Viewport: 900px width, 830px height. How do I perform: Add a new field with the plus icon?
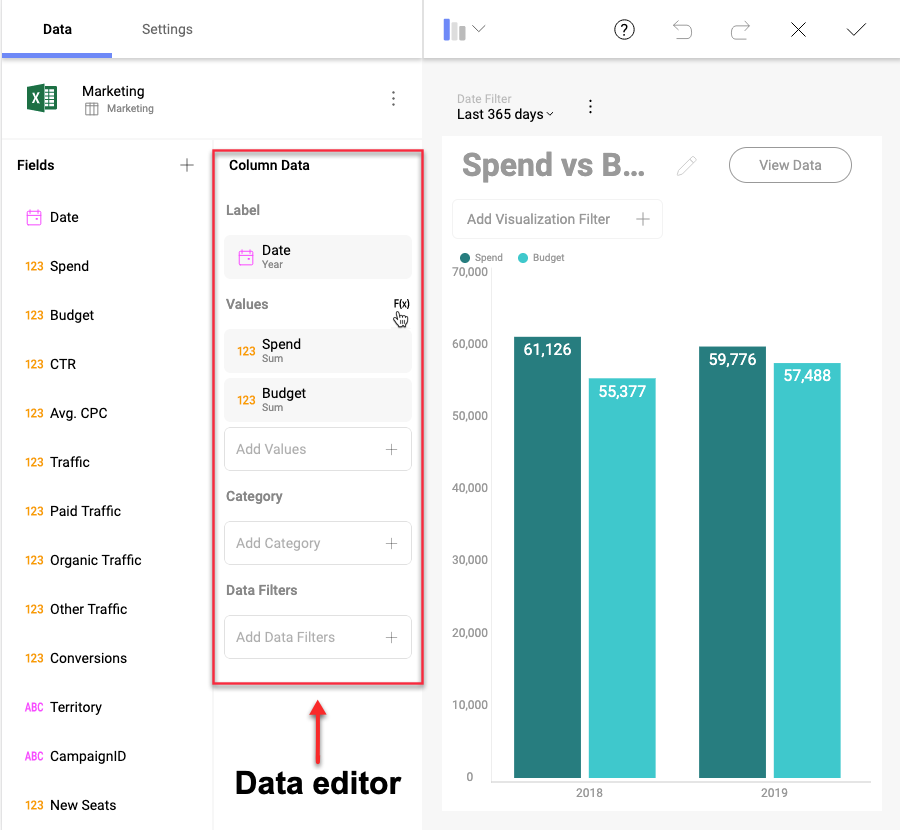(x=187, y=165)
